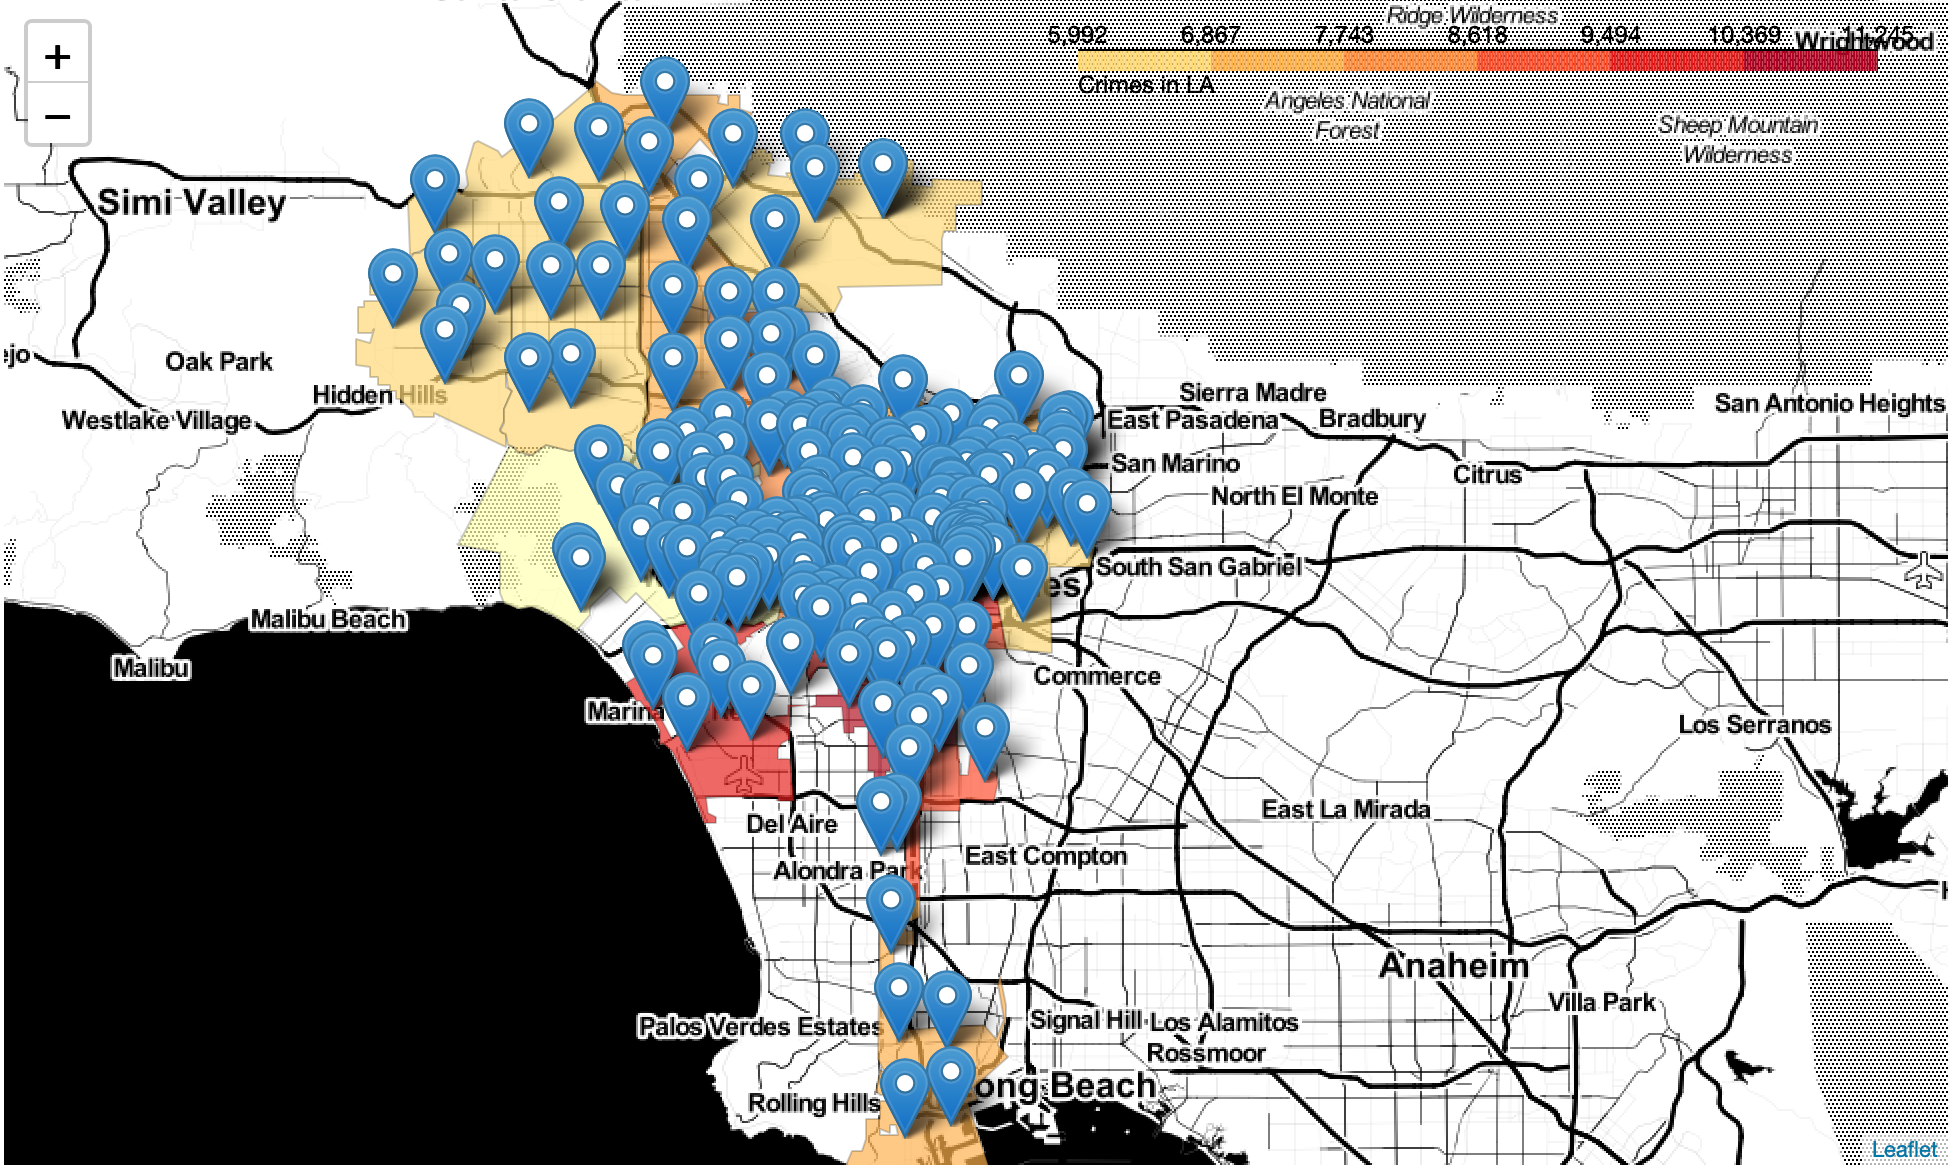1960x1172 pixels.
Task: Click the 5,992 legend tick value
Action: [1076, 35]
